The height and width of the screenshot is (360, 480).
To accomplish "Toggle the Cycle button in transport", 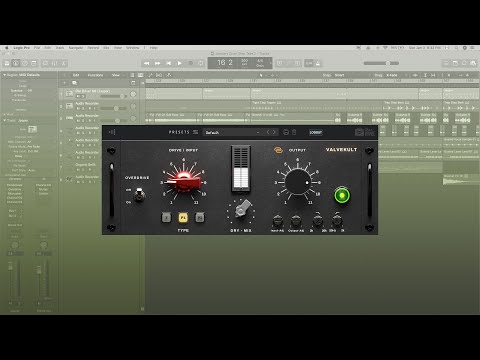I will tap(201, 63).
